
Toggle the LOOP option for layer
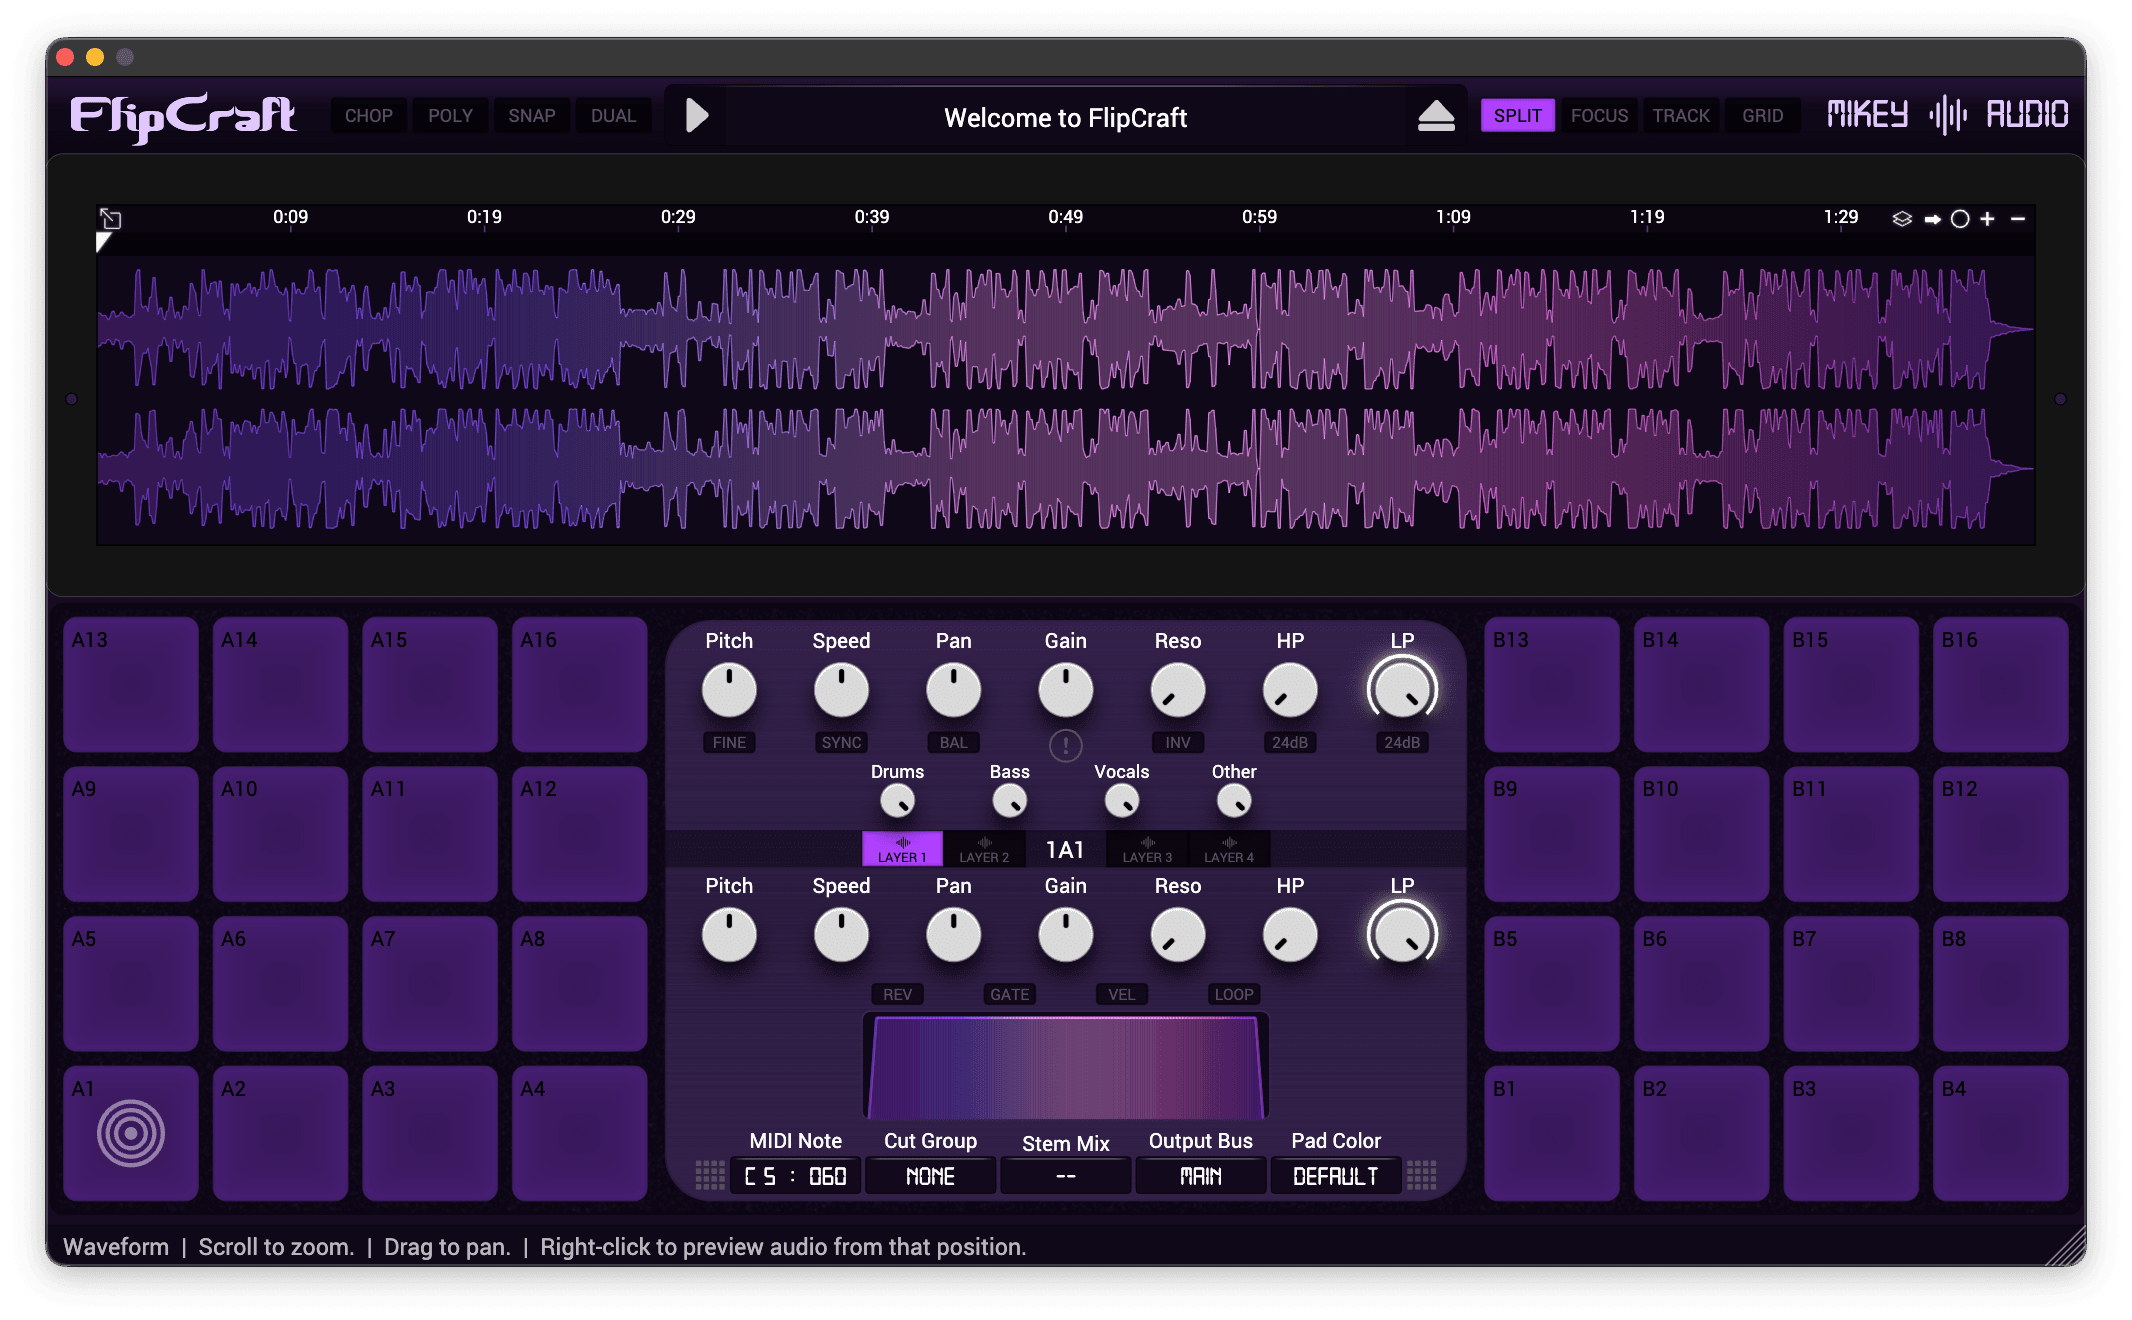pyautogui.click(x=1233, y=995)
